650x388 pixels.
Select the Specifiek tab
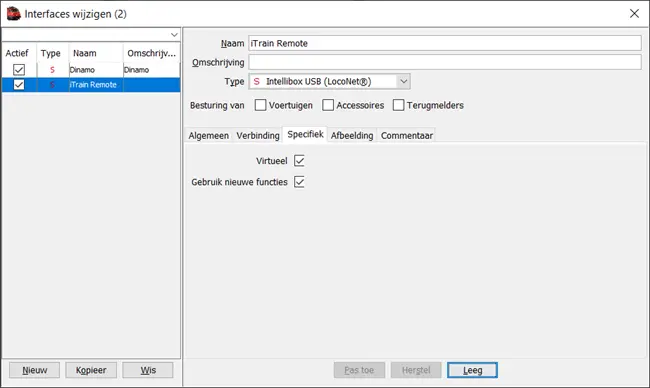click(306, 134)
